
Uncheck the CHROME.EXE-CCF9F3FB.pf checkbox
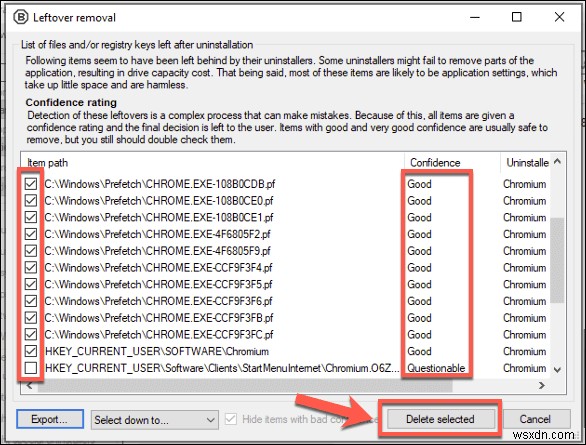point(31,318)
